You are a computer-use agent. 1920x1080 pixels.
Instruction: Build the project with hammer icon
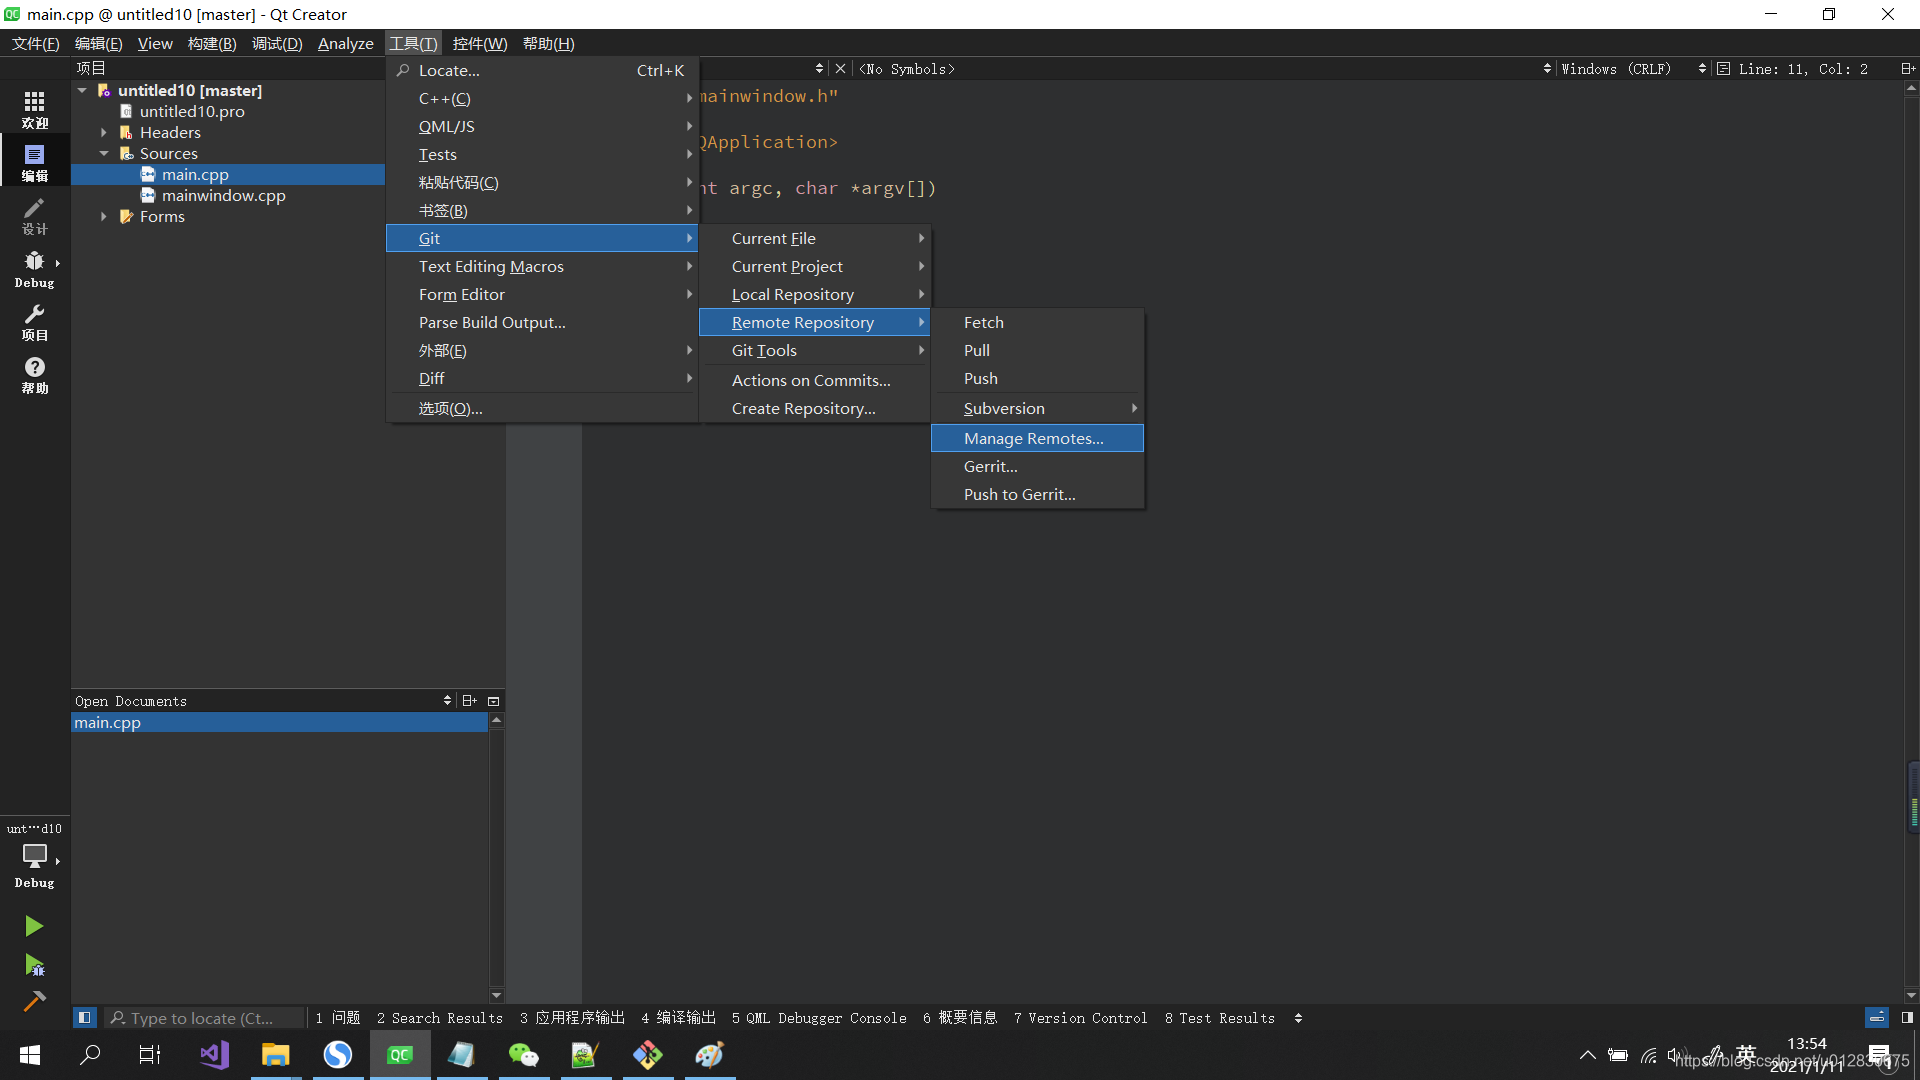(x=34, y=1001)
